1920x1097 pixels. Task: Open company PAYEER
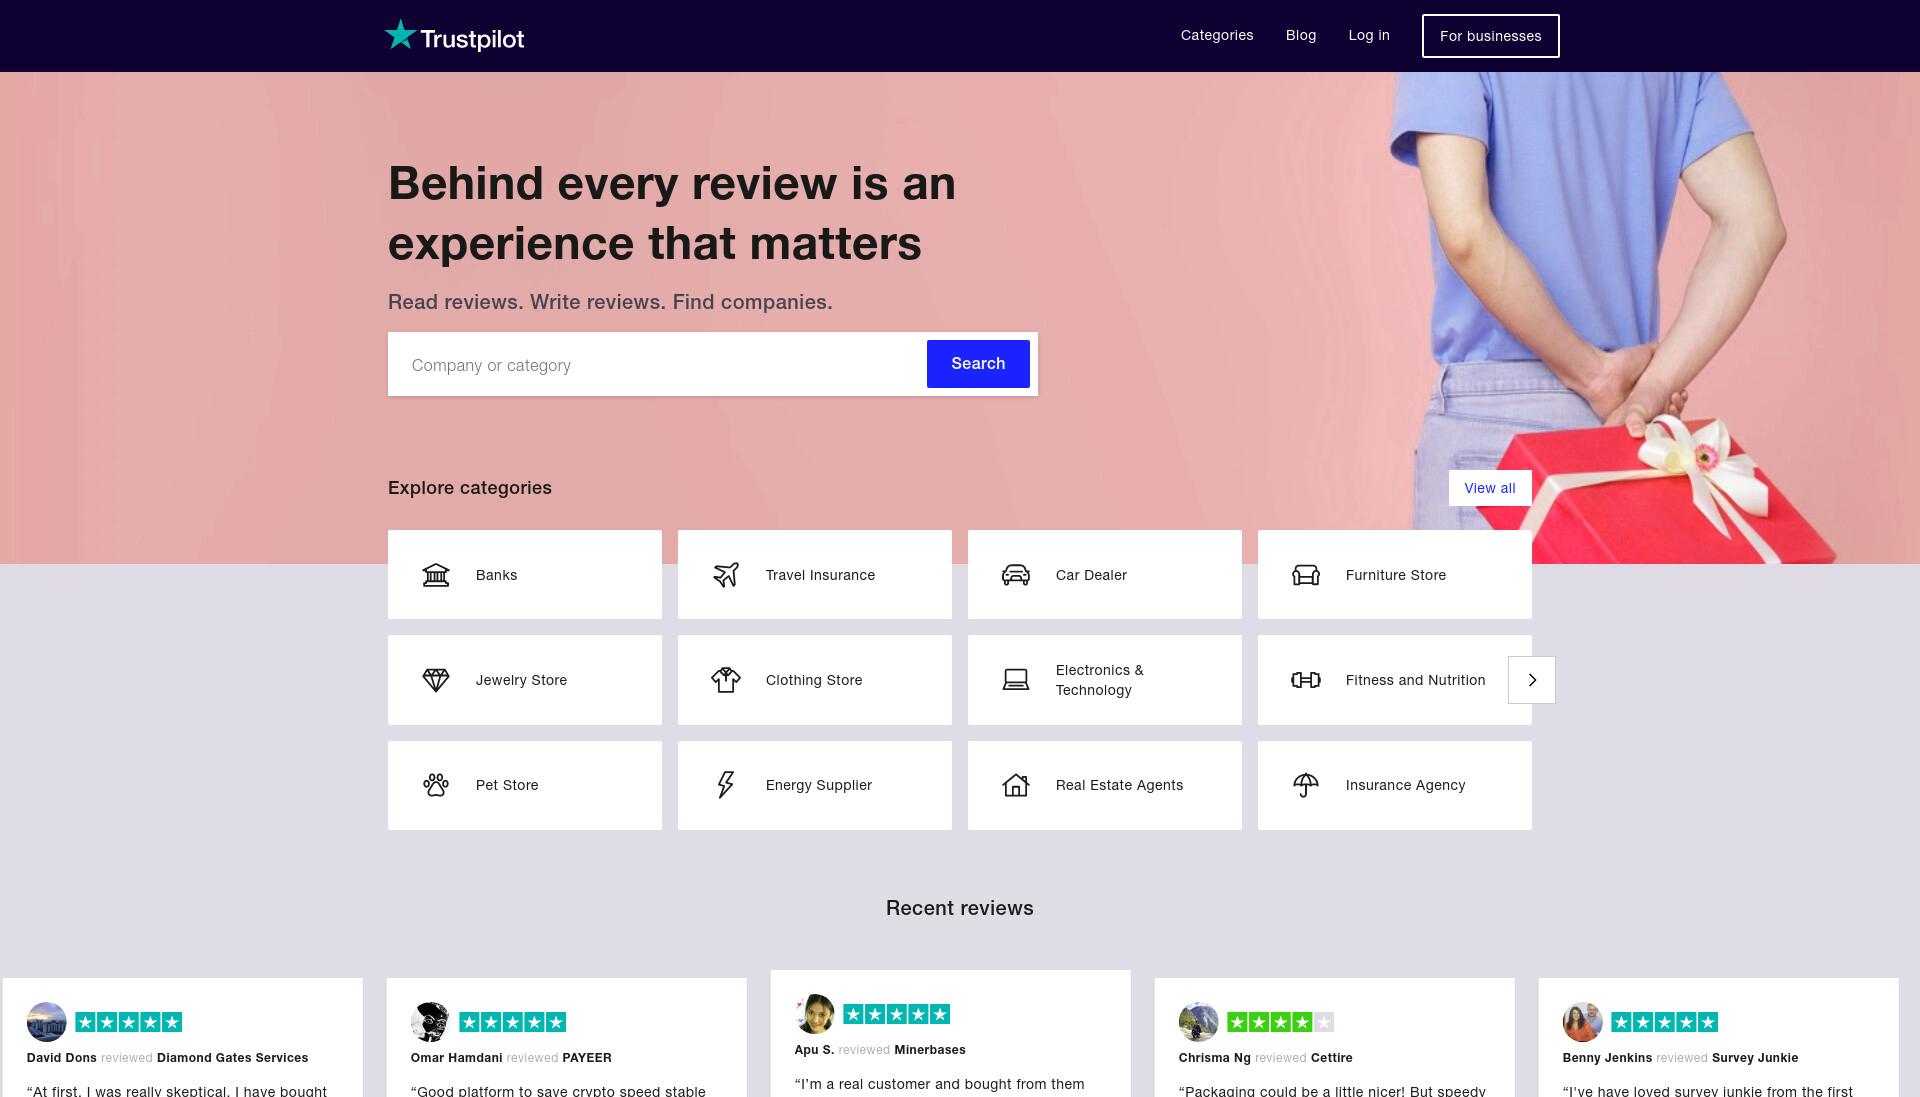coord(587,1058)
